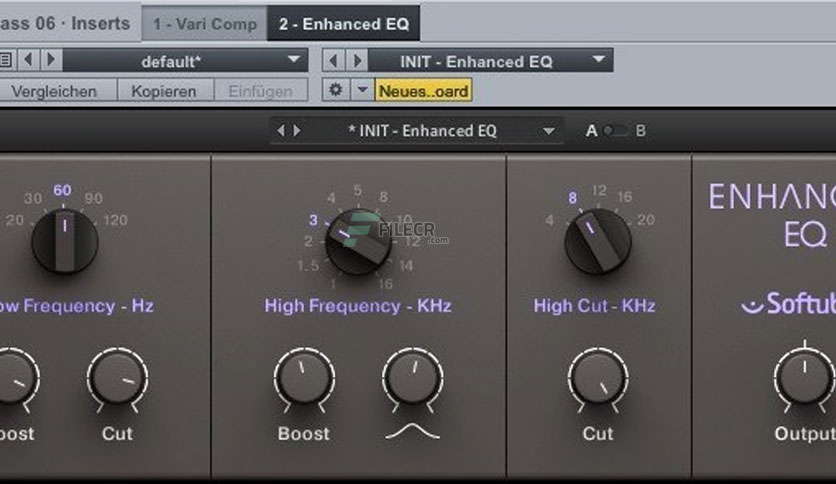The image size is (836, 484).
Task: Select the 2 - Enhanced EQ tab
Action: pyautogui.click(x=343, y=24)
